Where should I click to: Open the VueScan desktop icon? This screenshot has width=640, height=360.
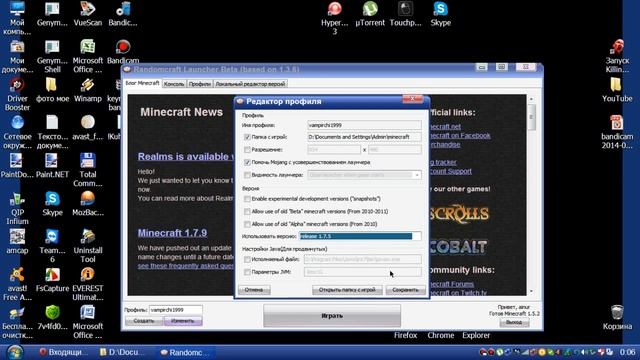87,13
